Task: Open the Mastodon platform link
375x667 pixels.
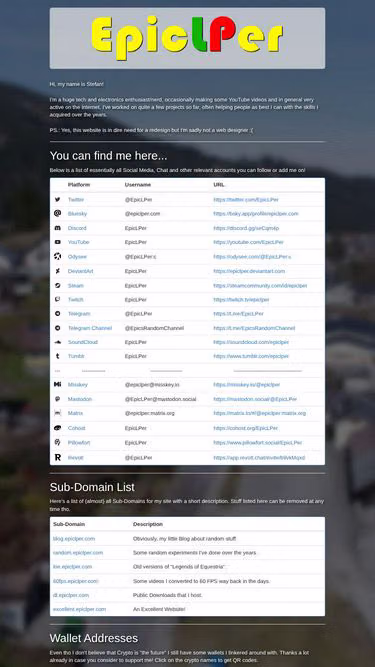Action: tap(80, 399)
